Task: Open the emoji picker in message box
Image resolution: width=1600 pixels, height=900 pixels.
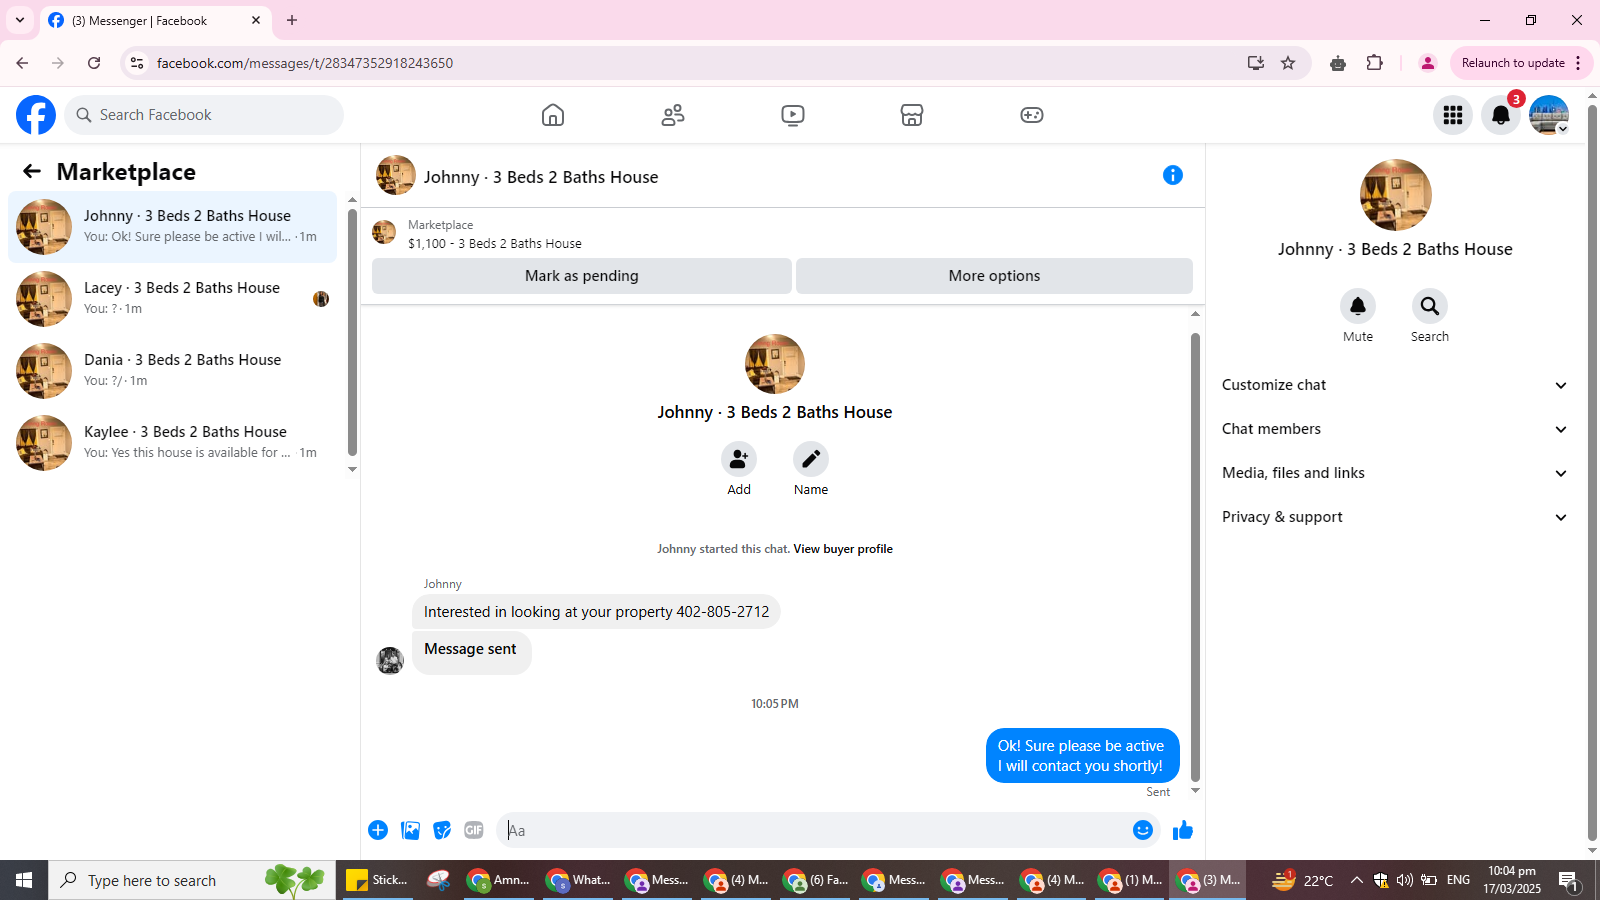Action: pos(1143,830)
